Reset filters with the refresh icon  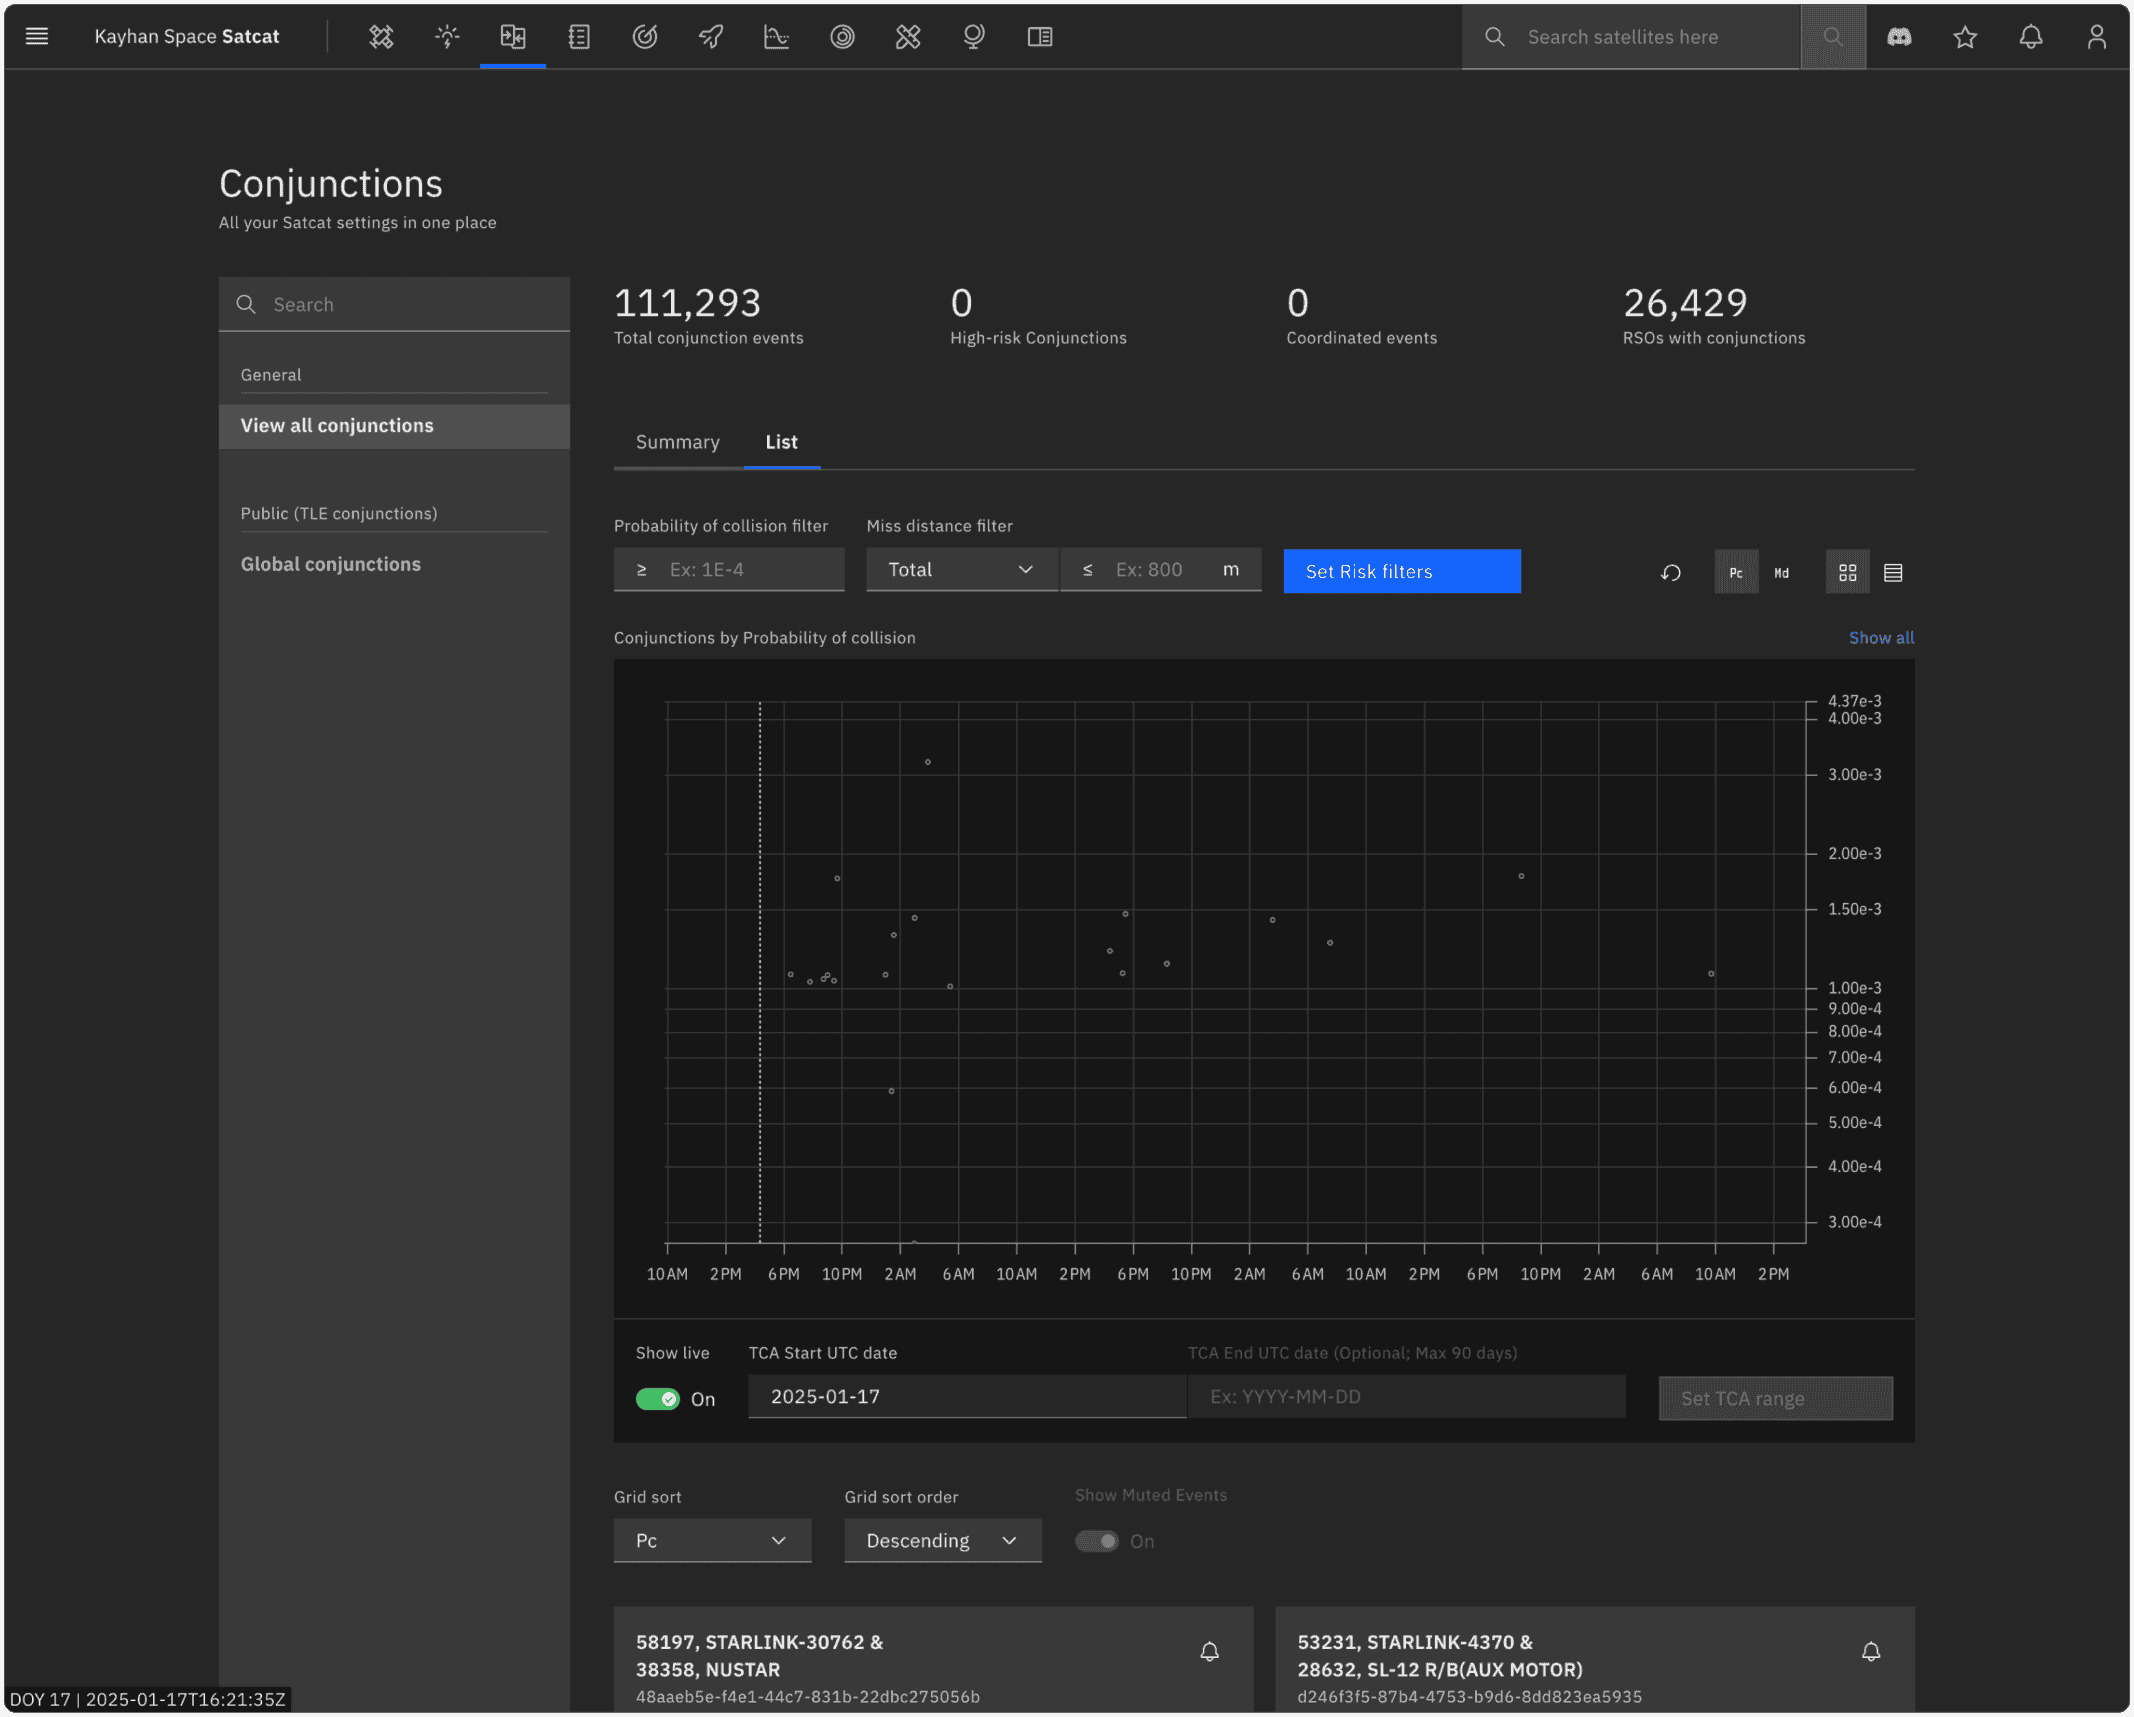pyautogui.click(x=1670, y=572)
